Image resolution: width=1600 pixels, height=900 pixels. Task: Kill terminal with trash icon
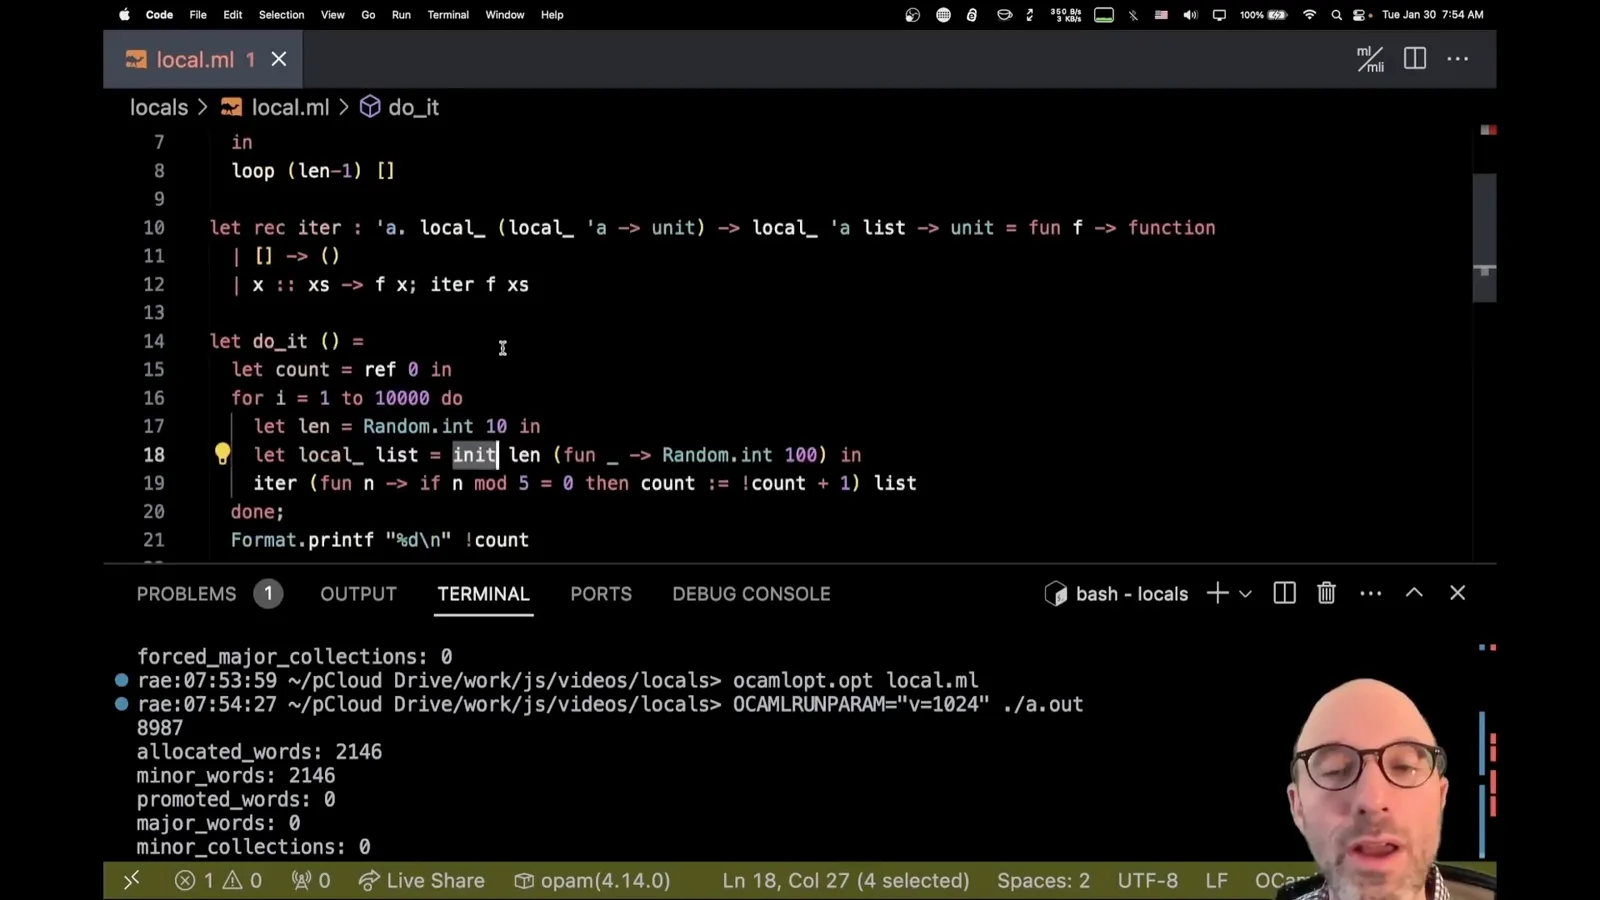1326,594
